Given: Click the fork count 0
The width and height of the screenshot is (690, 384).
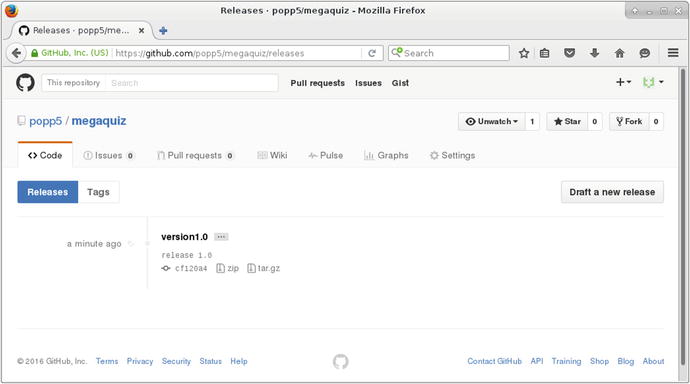Looking at the screenshot, I should pyautogui.click(x=656, y=121).
